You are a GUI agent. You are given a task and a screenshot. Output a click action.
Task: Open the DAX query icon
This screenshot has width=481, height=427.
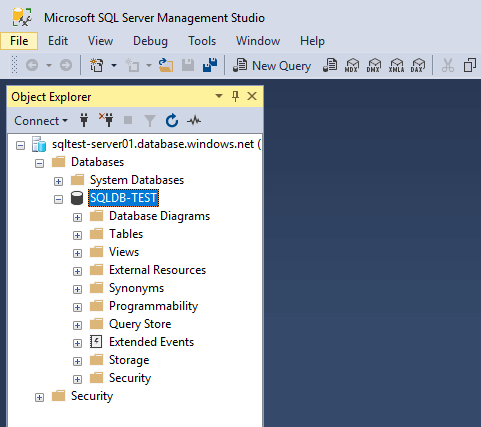pos(418,65)
